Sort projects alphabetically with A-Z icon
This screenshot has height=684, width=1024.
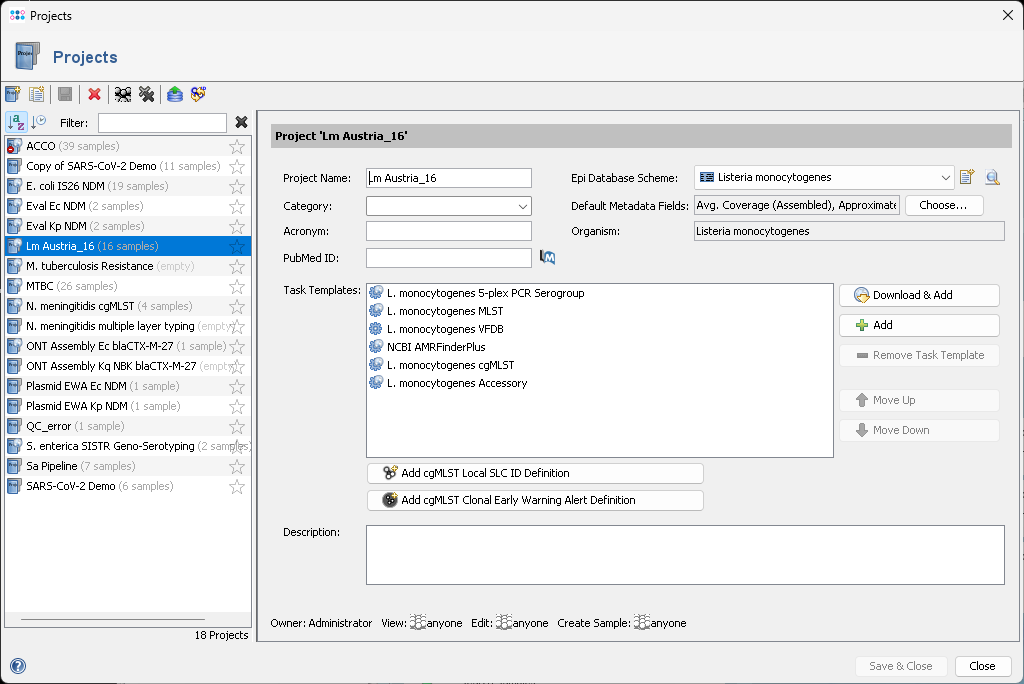[x=16, y=122]
